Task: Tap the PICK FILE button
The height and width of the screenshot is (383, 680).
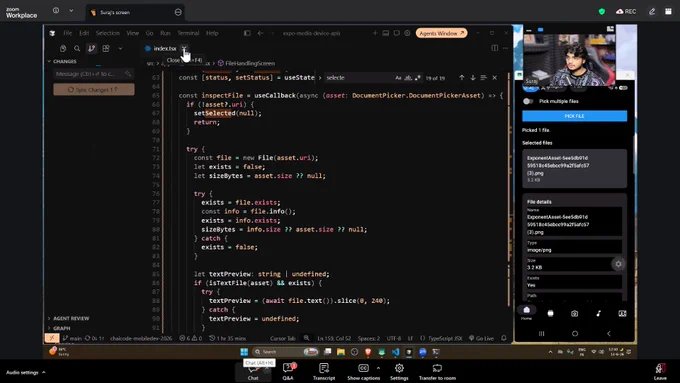Action: tap(574, 116)
